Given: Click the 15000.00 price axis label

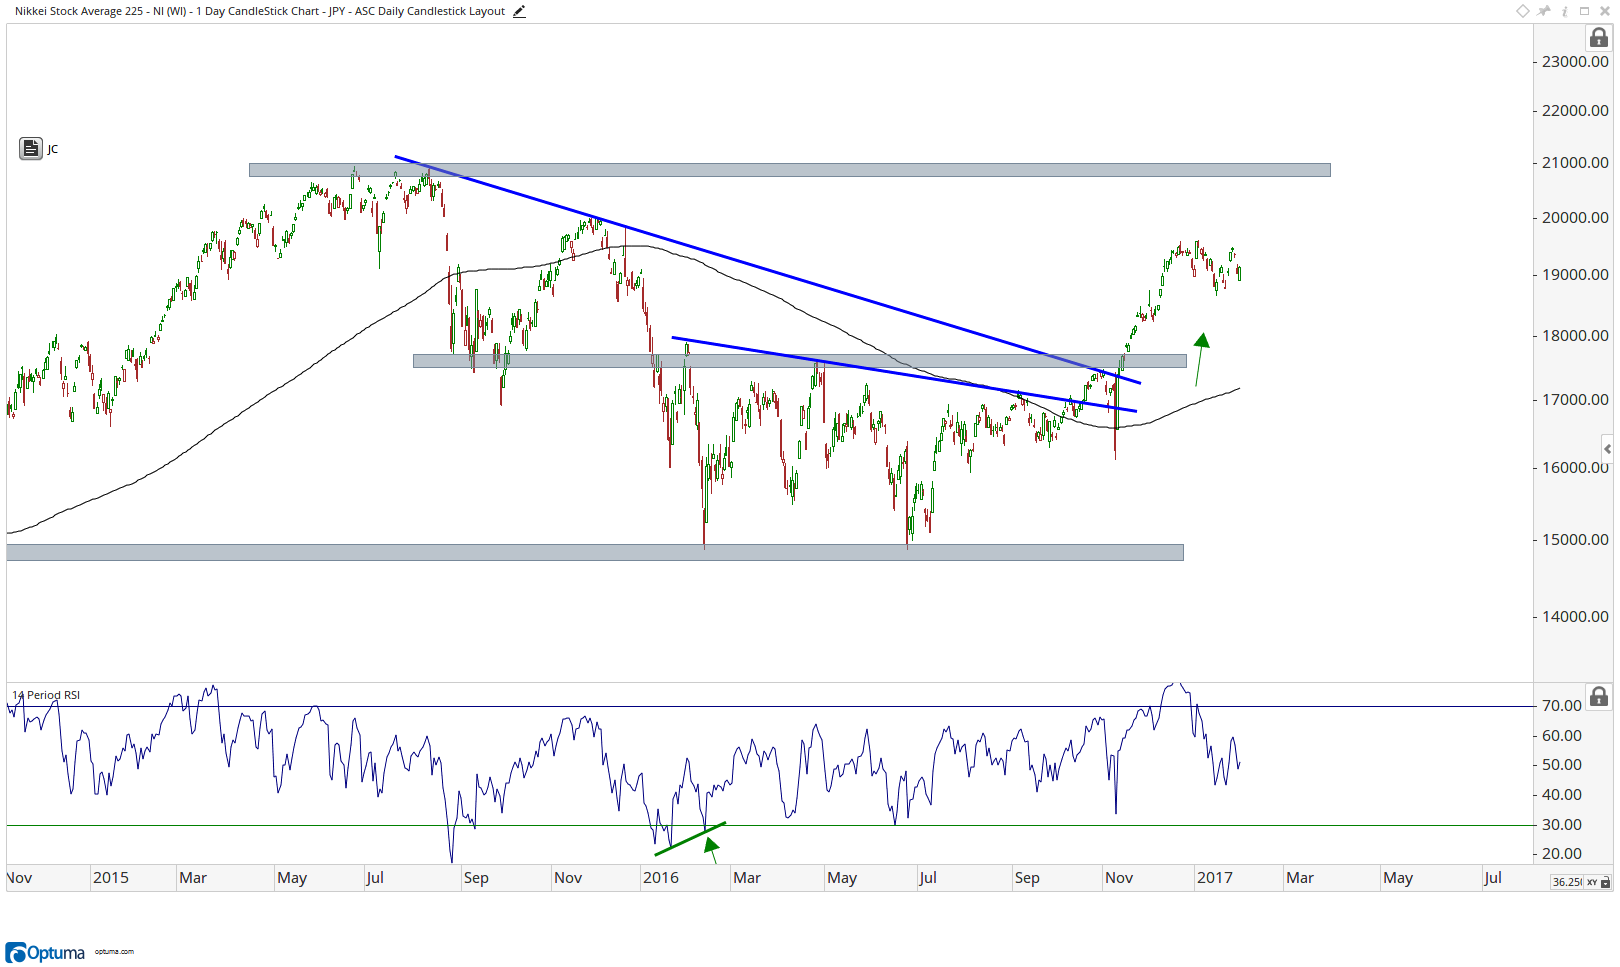Looking at the screenshot, I should click(1575, 539).
